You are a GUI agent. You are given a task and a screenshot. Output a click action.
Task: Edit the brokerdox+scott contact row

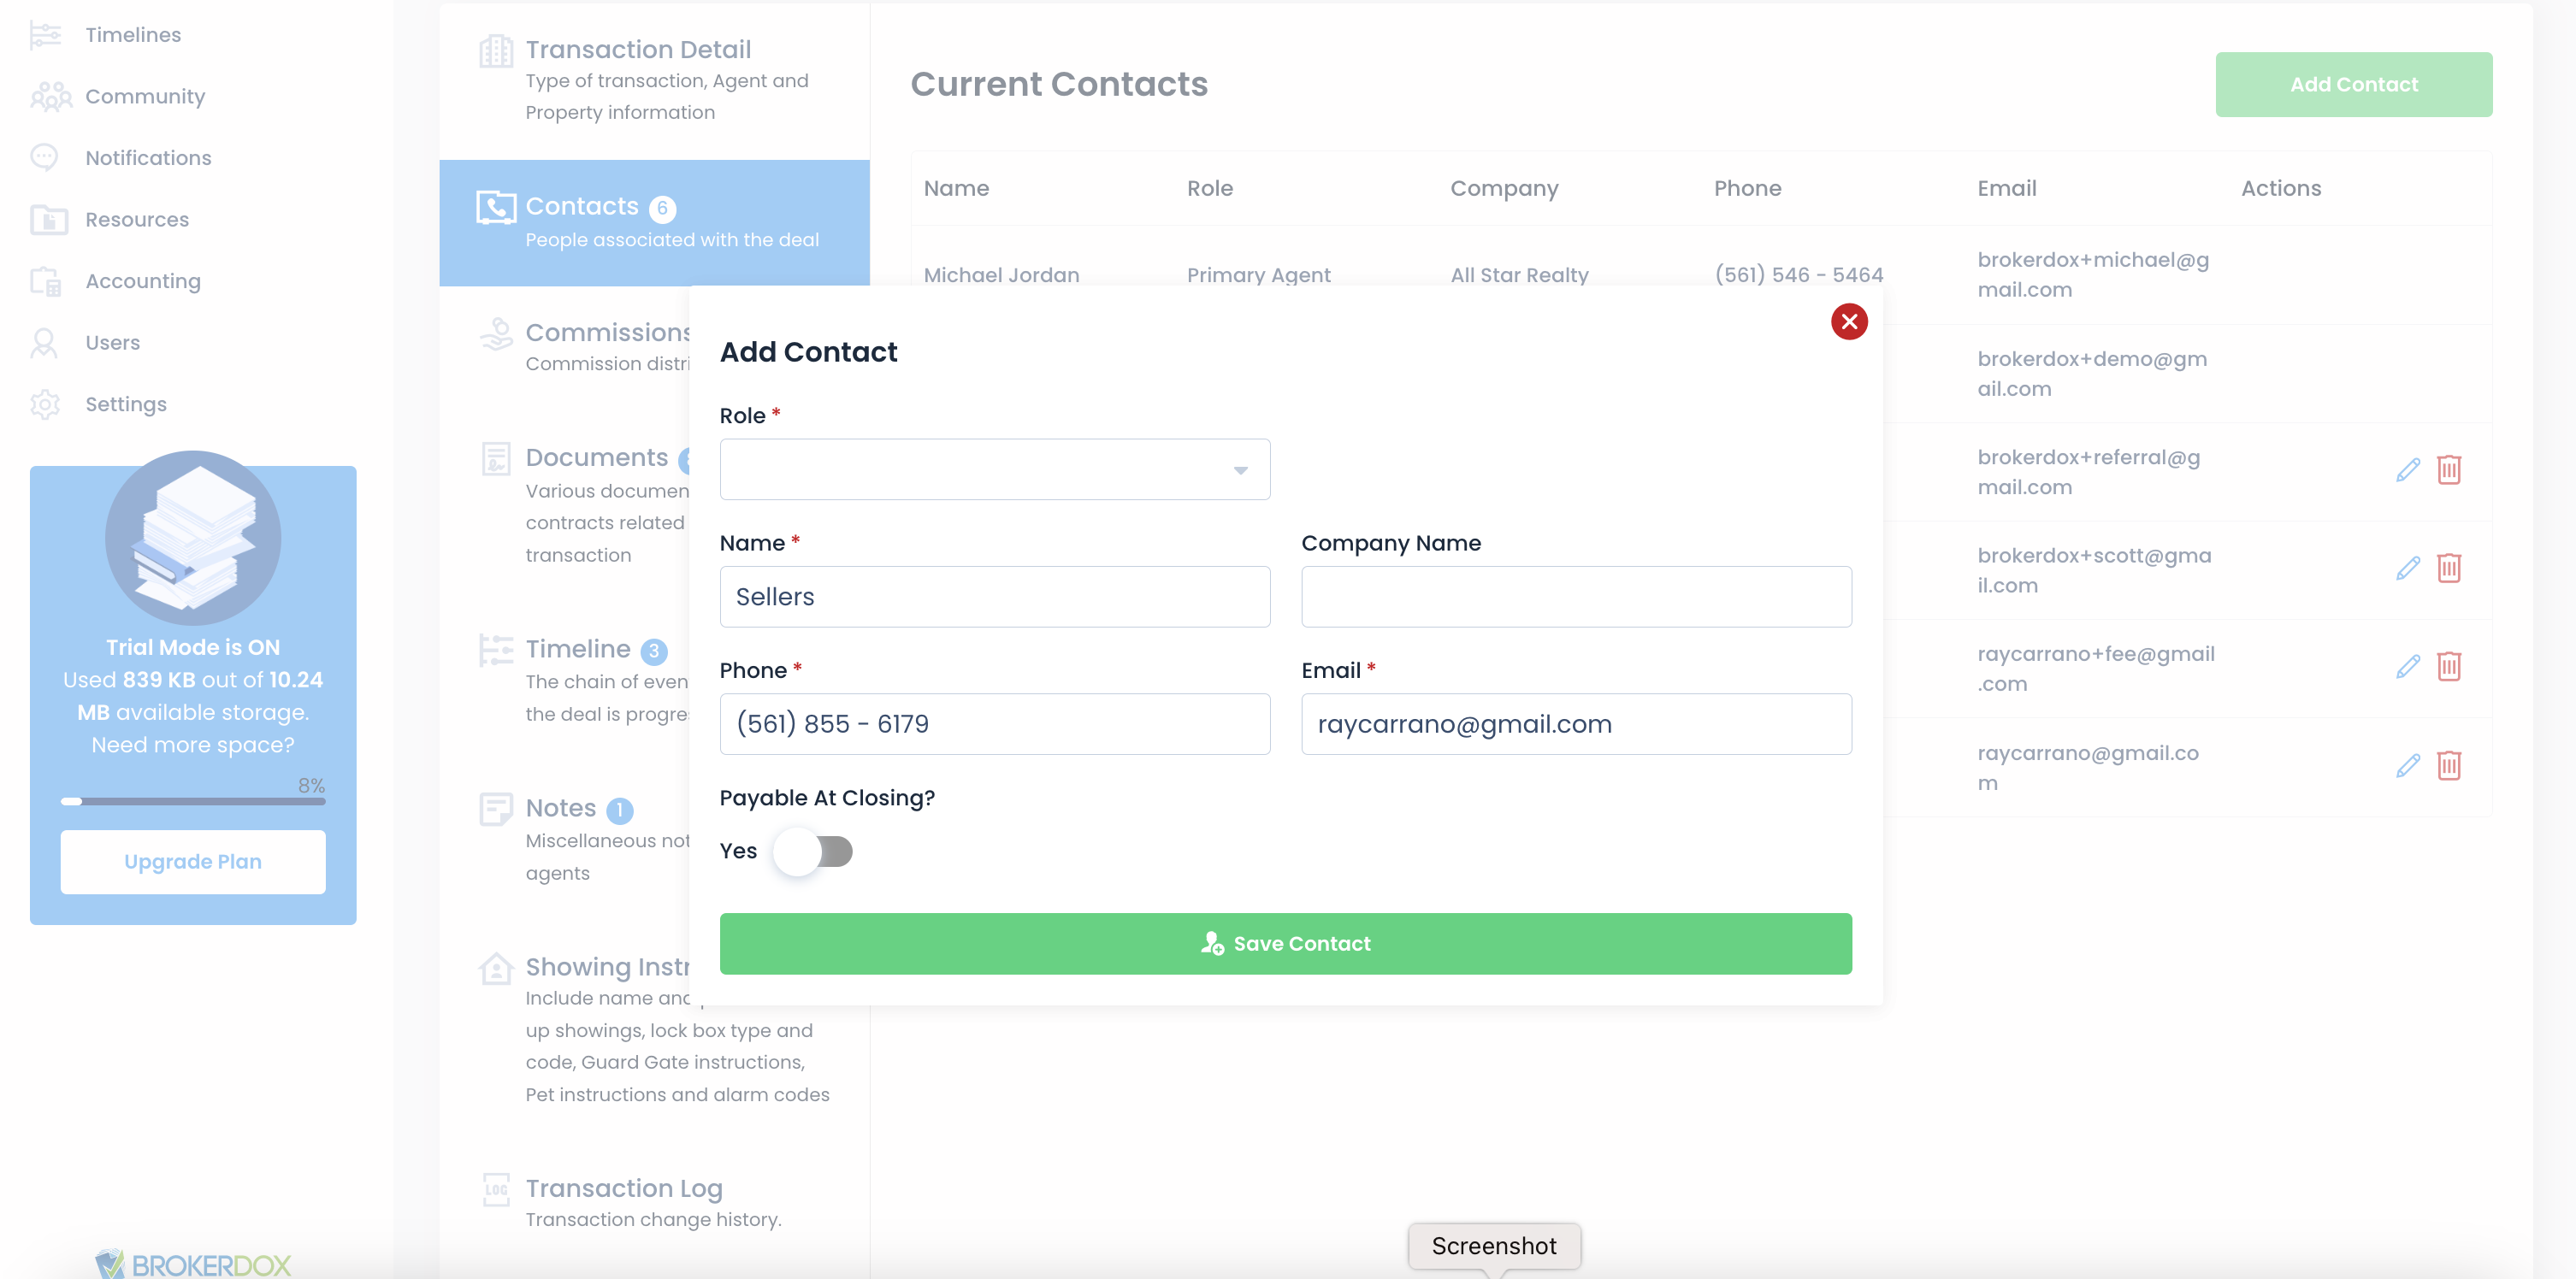(x=2407, y=569)
